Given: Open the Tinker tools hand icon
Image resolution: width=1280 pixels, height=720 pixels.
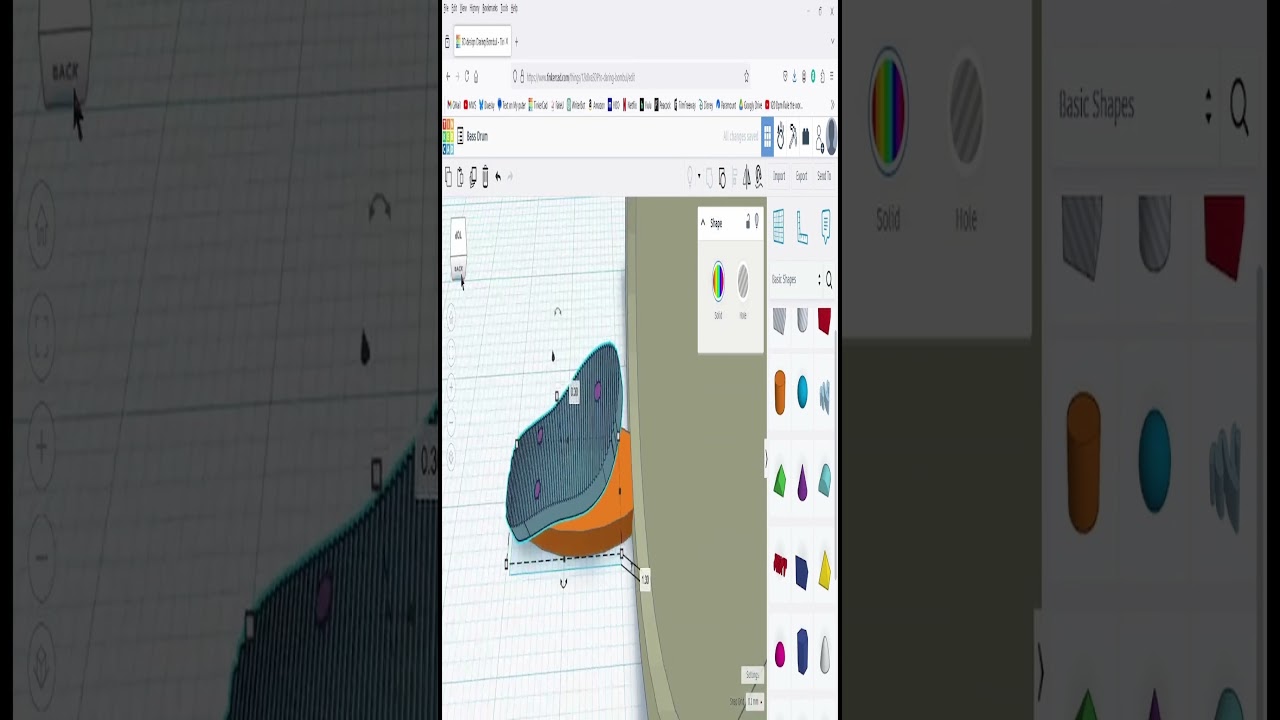Looking at the screenshot, I should click(x=781, y=136).
